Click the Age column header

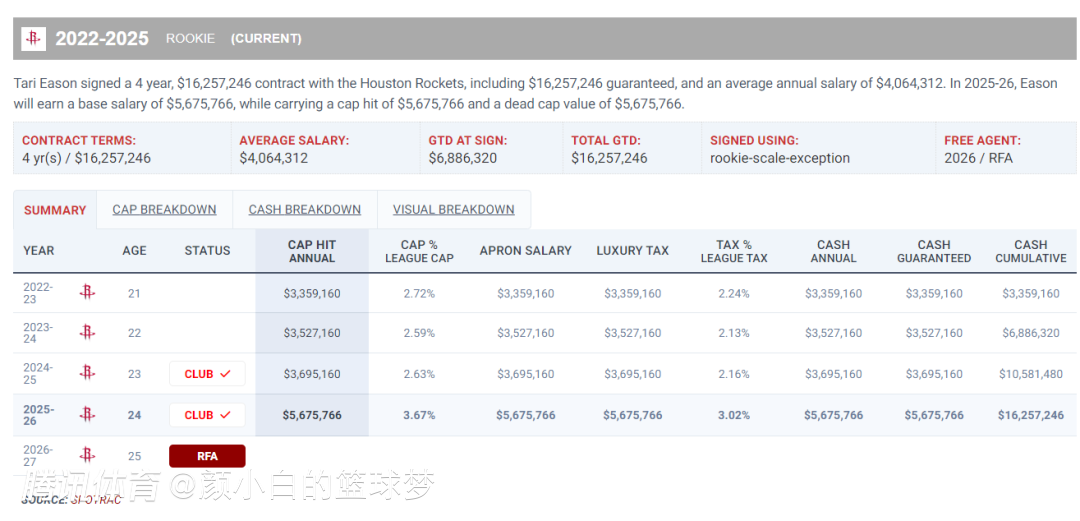point(134,251)
